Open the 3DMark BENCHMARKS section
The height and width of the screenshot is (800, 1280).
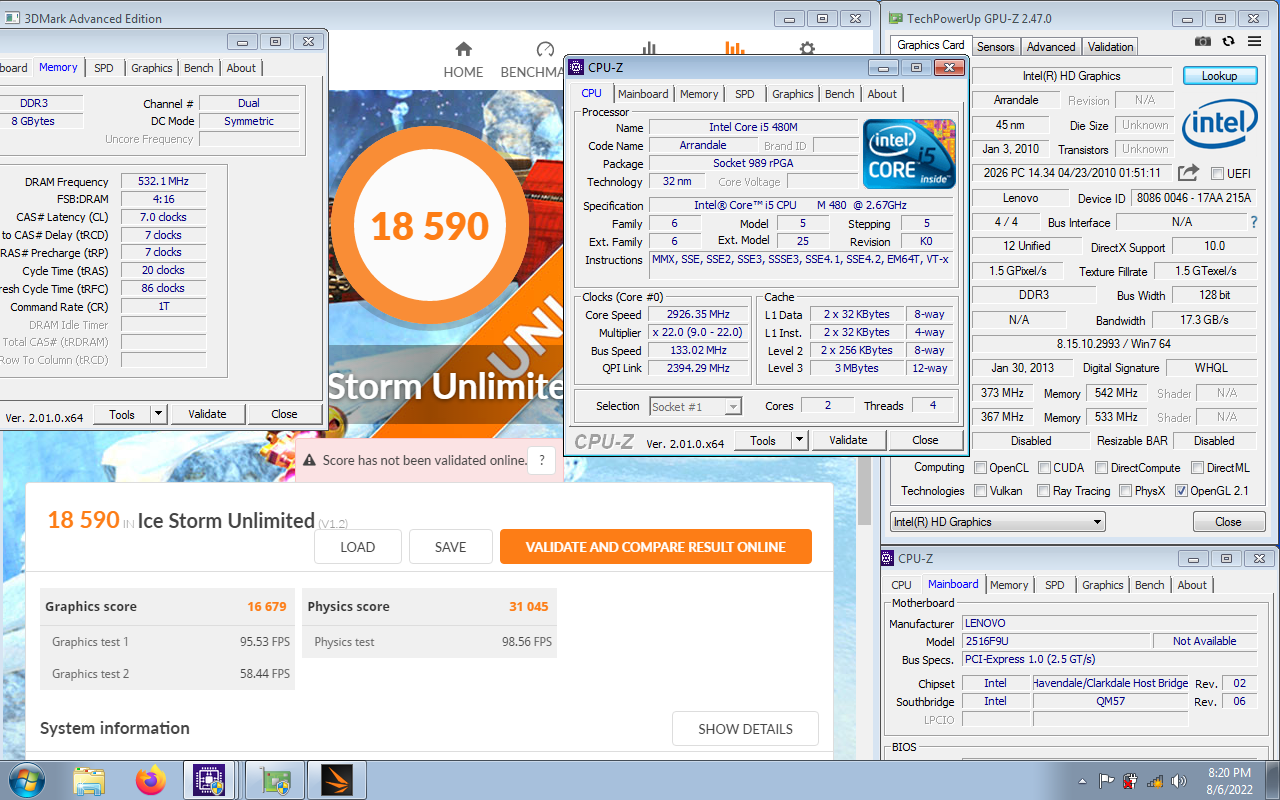coord(534,60)
